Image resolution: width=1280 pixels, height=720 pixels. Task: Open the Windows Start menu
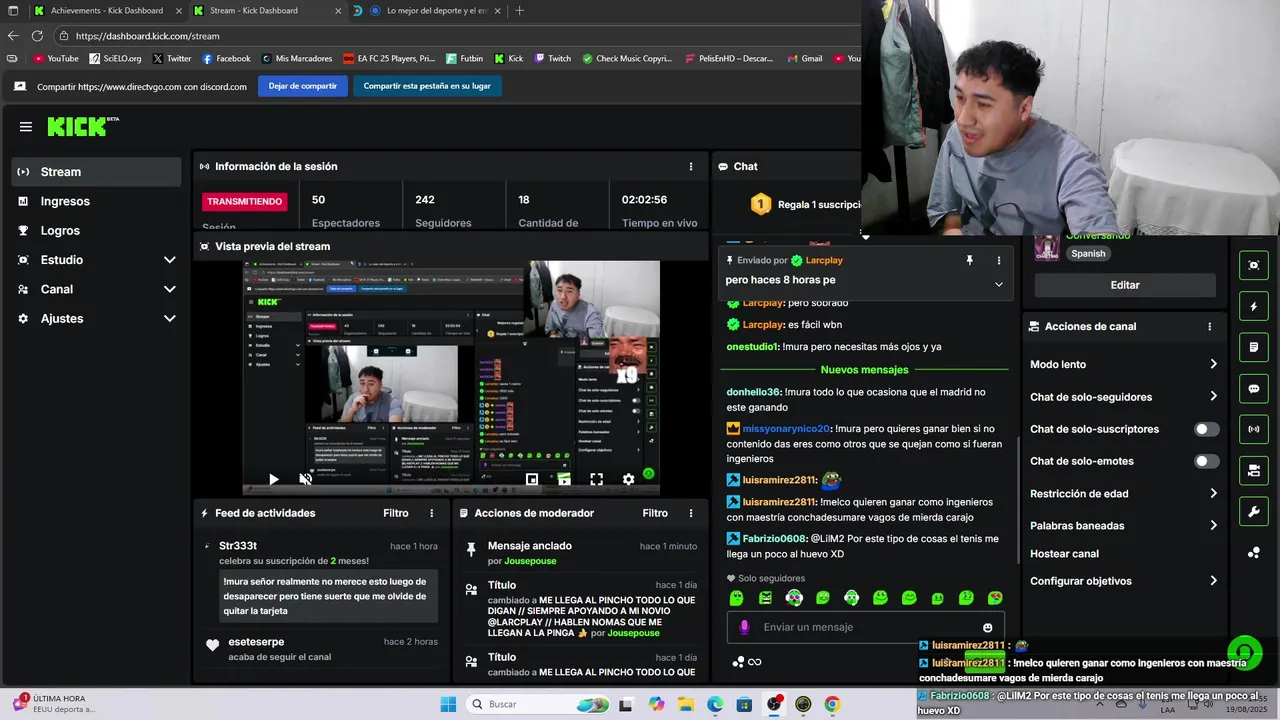[x=448, y=704]
